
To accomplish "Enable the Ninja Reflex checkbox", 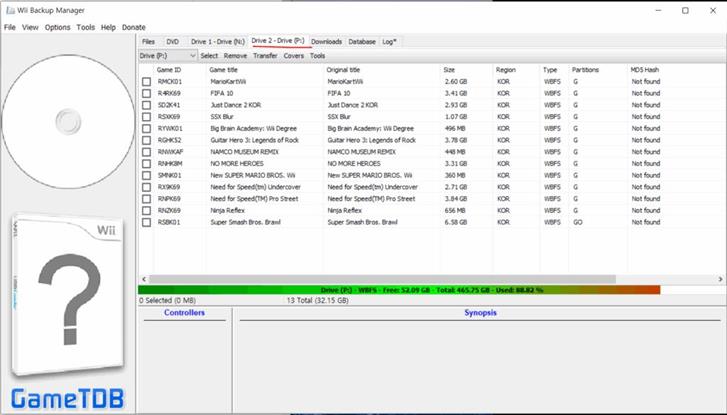I will click(x=147, y=211).
